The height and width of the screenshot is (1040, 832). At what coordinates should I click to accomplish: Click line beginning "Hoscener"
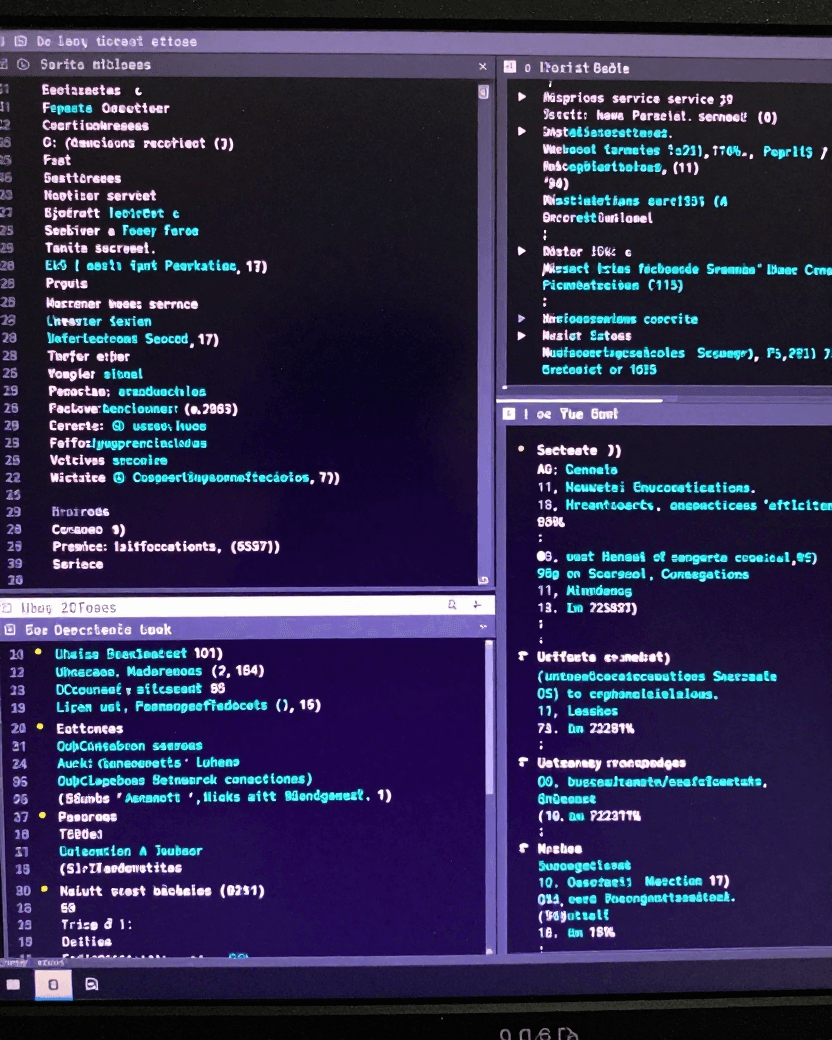[x=122, y=304]
